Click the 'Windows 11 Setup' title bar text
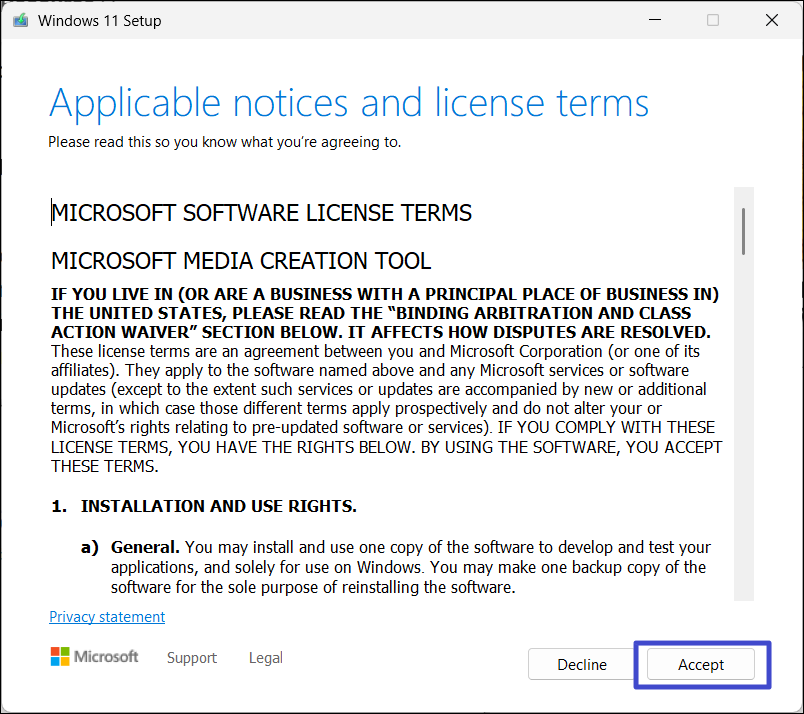Image resolution: width=804 pixels, height=714 pixels. (99, 20)
